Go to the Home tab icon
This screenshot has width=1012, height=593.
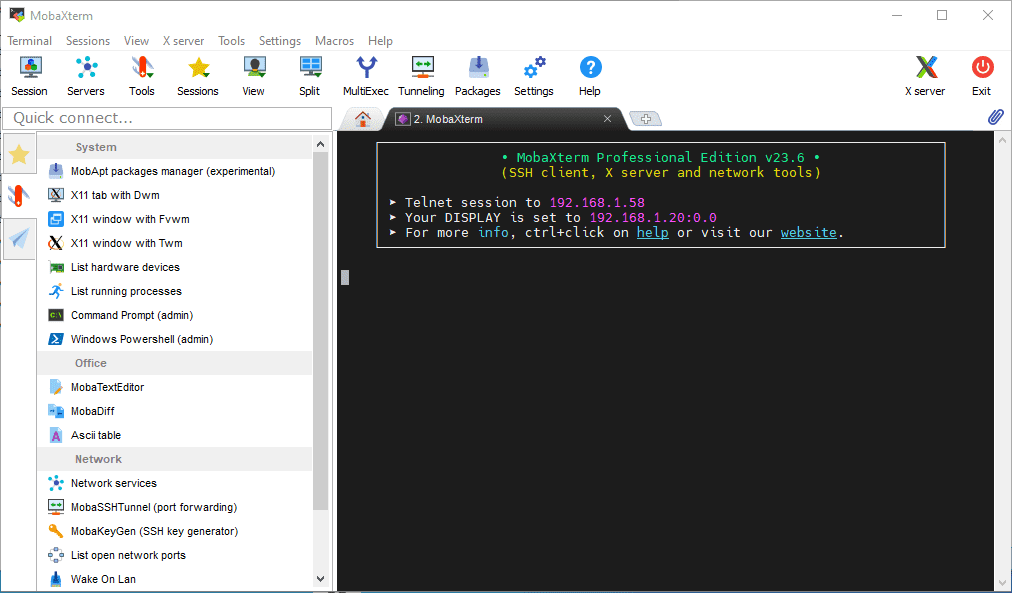363,119
